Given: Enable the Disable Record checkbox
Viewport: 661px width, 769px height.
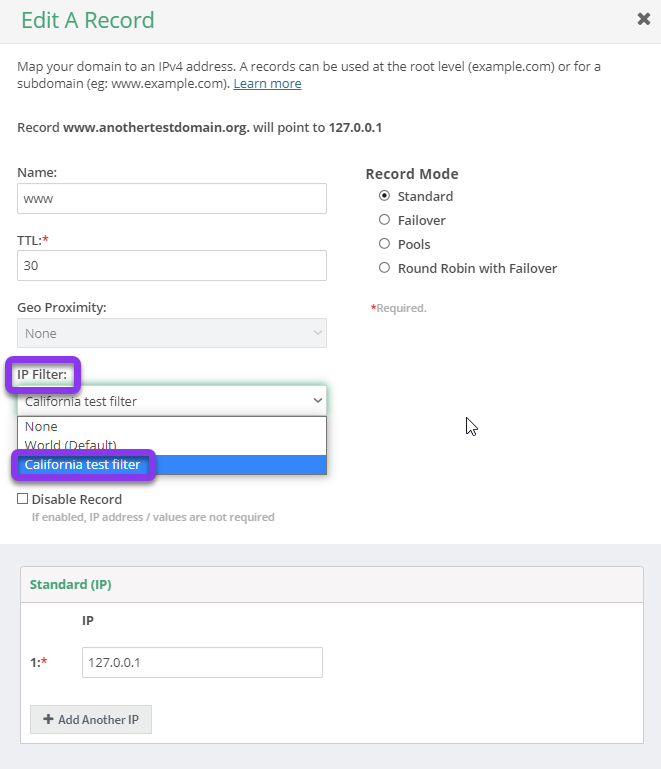Looking at the screenshot, I should pyautogui.click(x=23, y=499).
